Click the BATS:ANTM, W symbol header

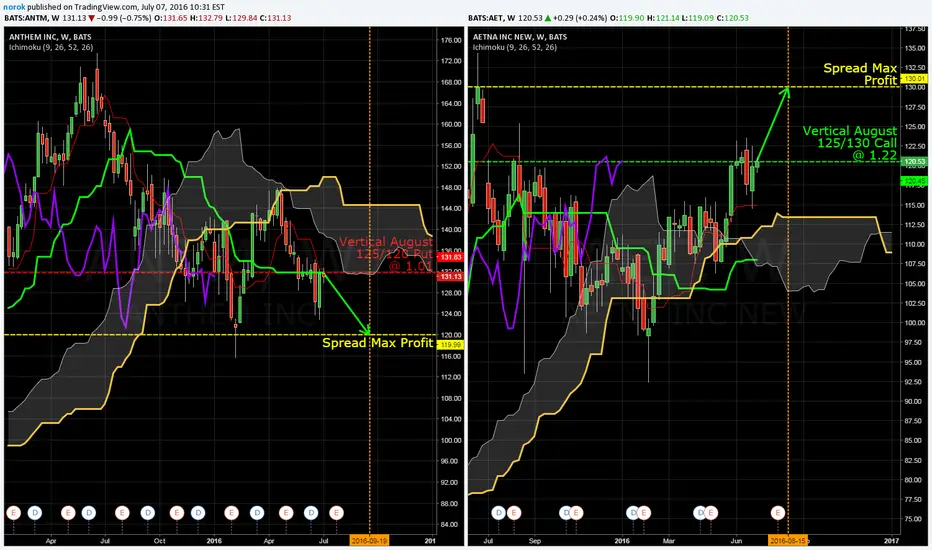click(x=32, y=18)
